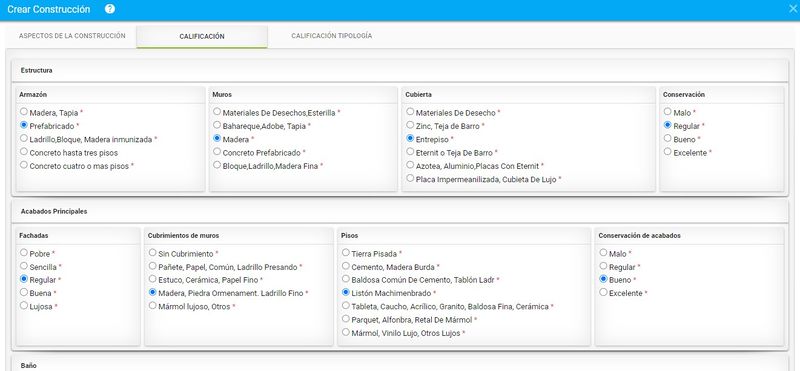Open the Calificación Tipología tab

point(332,36)
